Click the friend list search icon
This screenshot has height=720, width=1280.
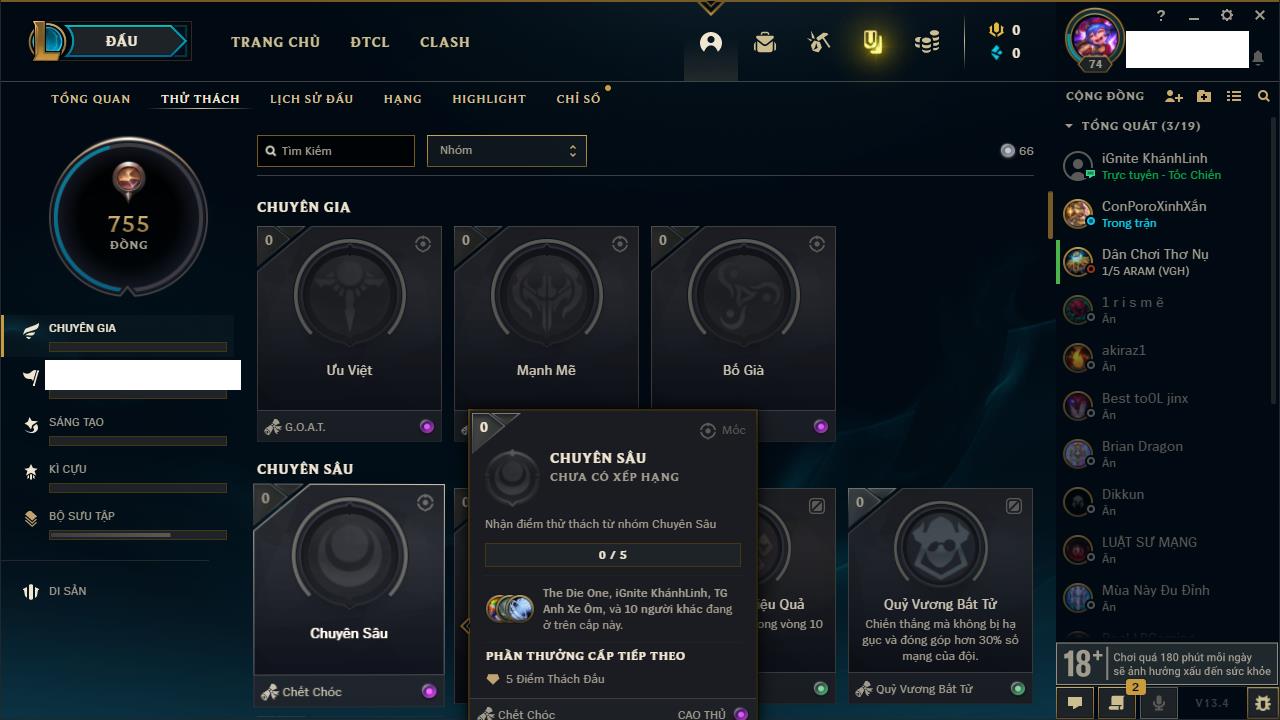(1264, 96)
